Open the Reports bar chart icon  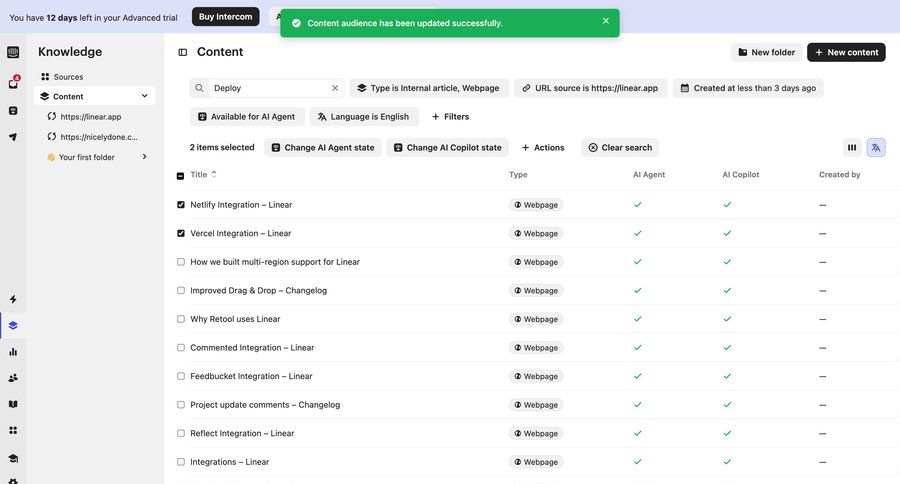tap(13, 352)
